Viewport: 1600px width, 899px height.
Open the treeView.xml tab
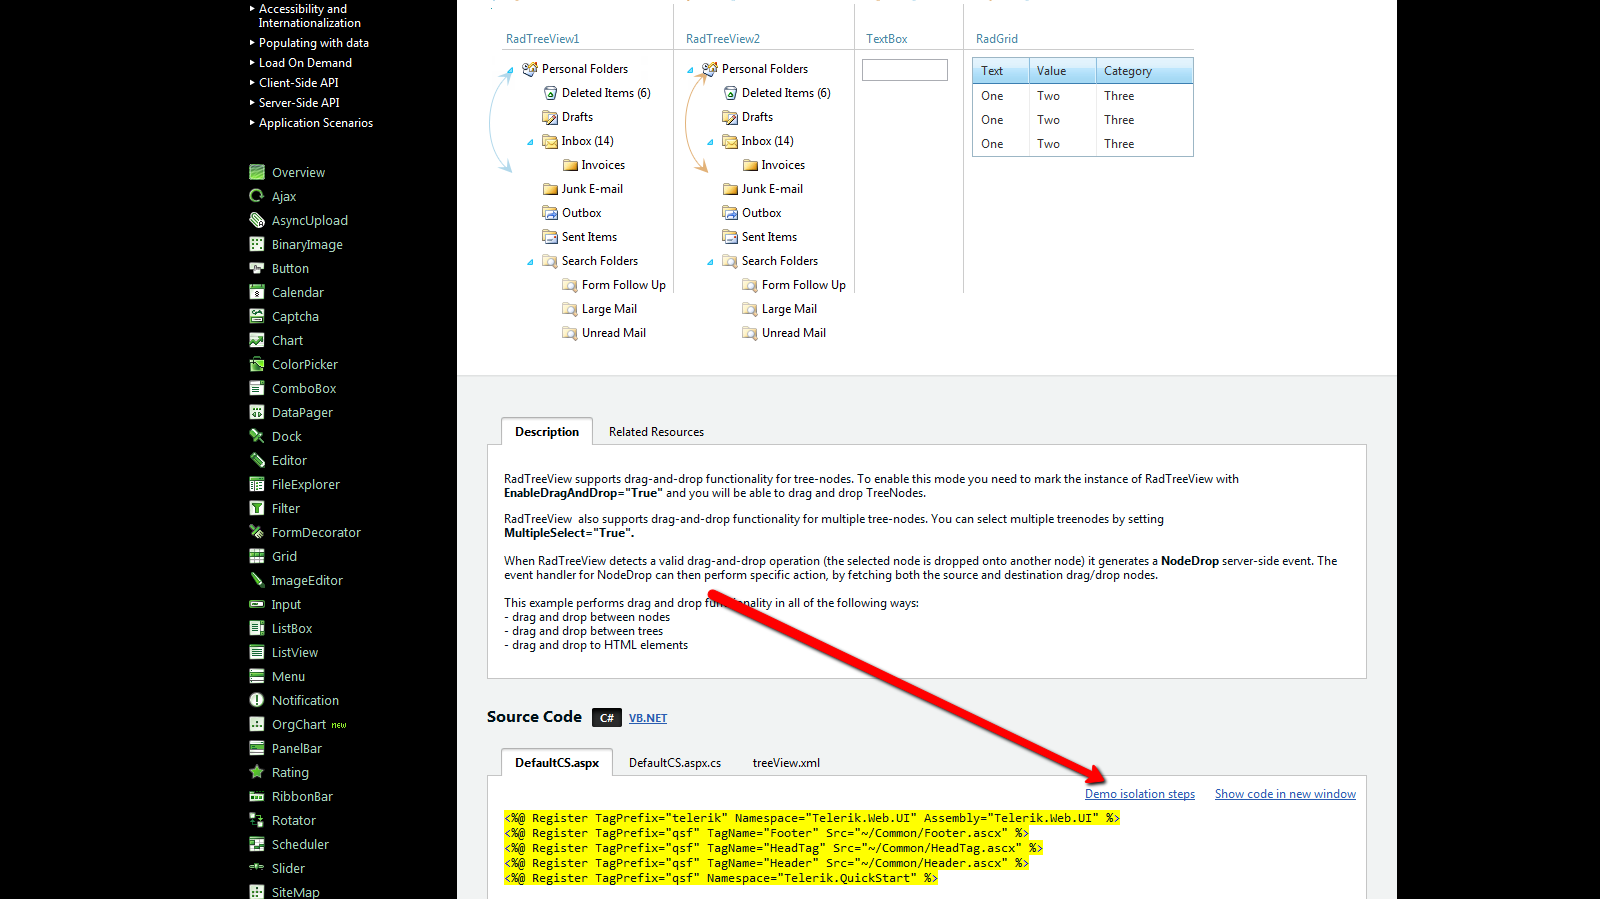click(786, 763)
